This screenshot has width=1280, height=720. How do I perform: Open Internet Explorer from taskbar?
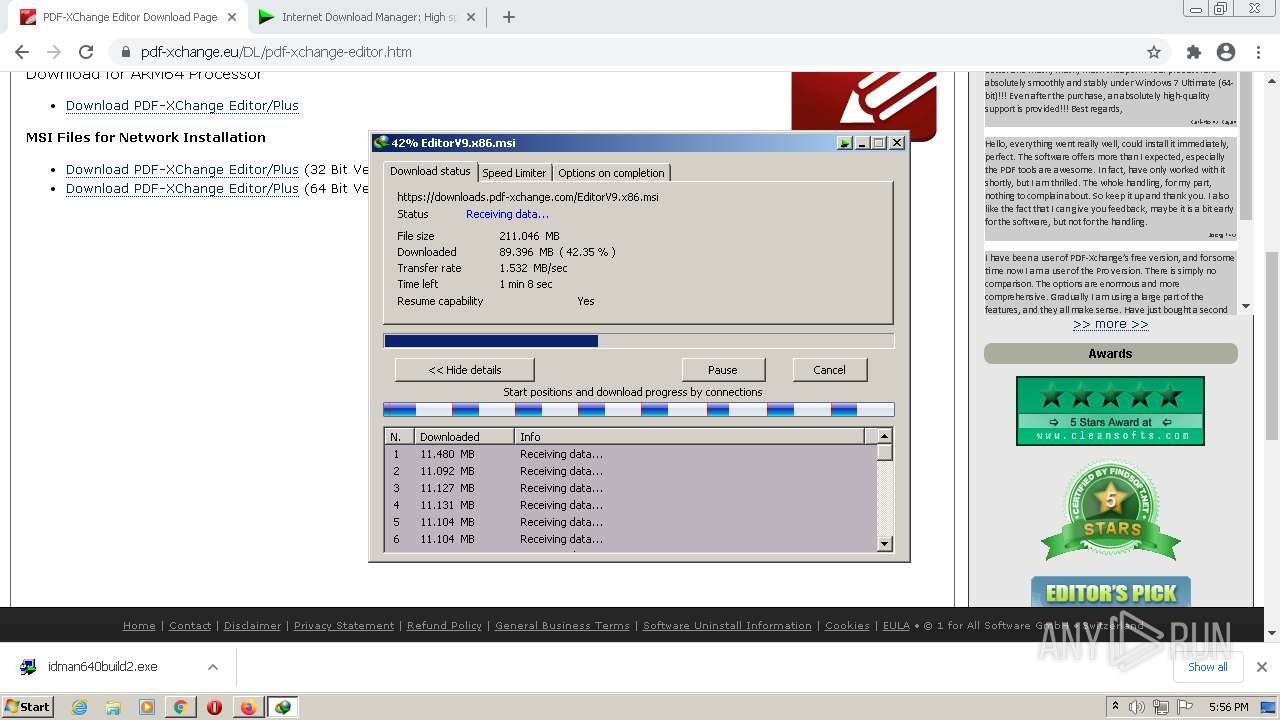pyautogui.click(x=79, y=707)
